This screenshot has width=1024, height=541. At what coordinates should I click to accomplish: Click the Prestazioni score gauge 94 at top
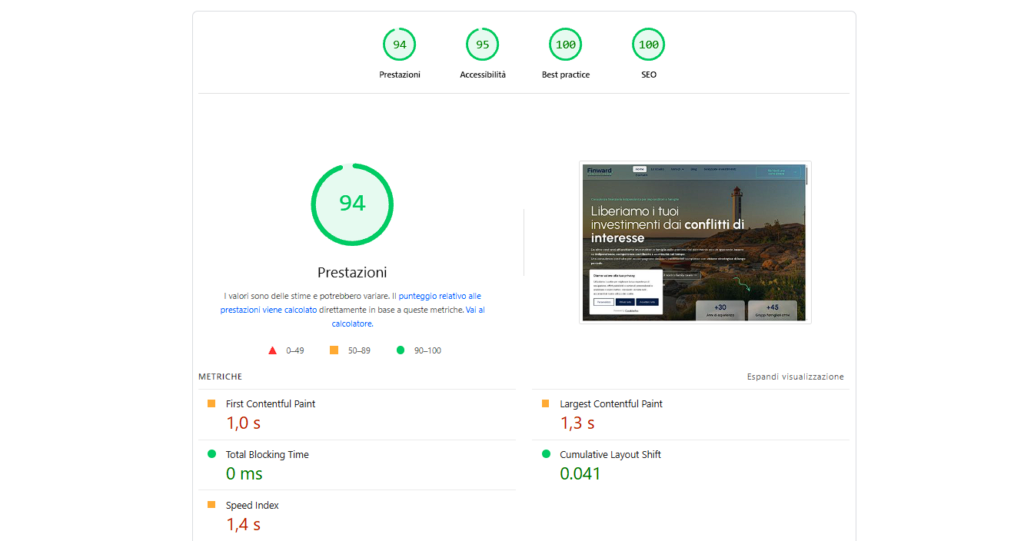point(399,45)
